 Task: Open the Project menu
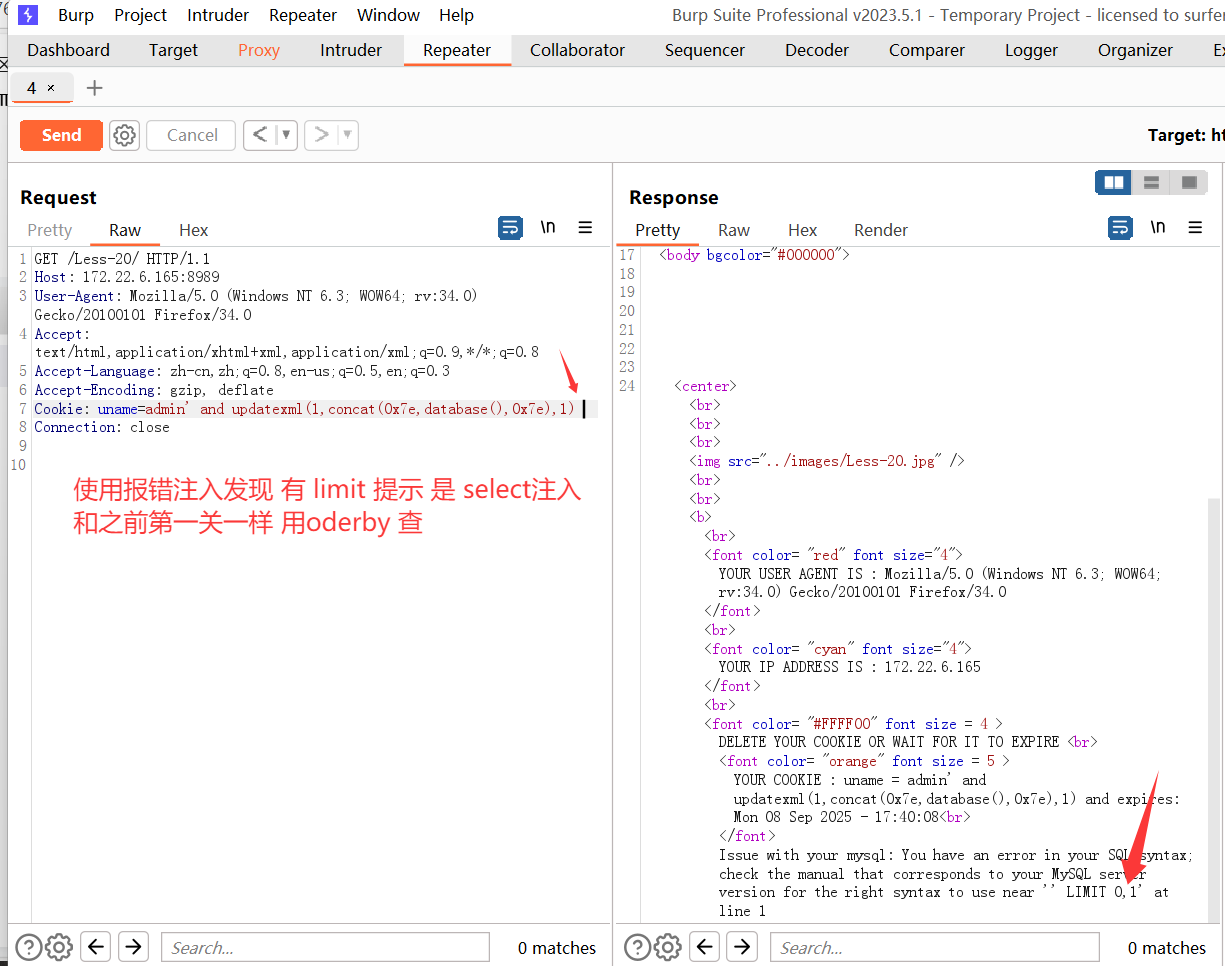click(141, 15)
